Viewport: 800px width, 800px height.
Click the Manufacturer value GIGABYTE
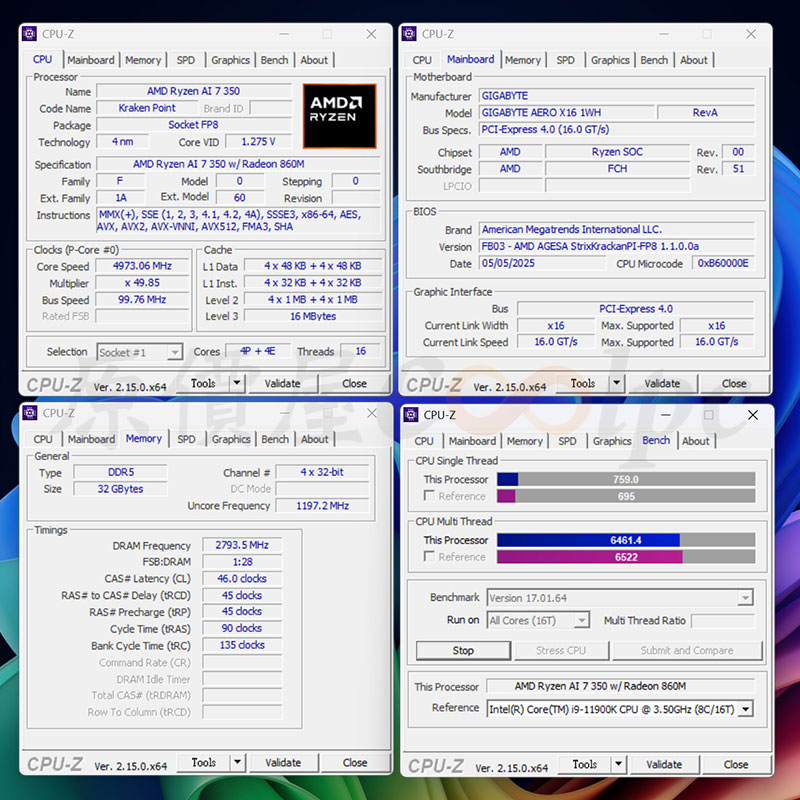point(617,95)
